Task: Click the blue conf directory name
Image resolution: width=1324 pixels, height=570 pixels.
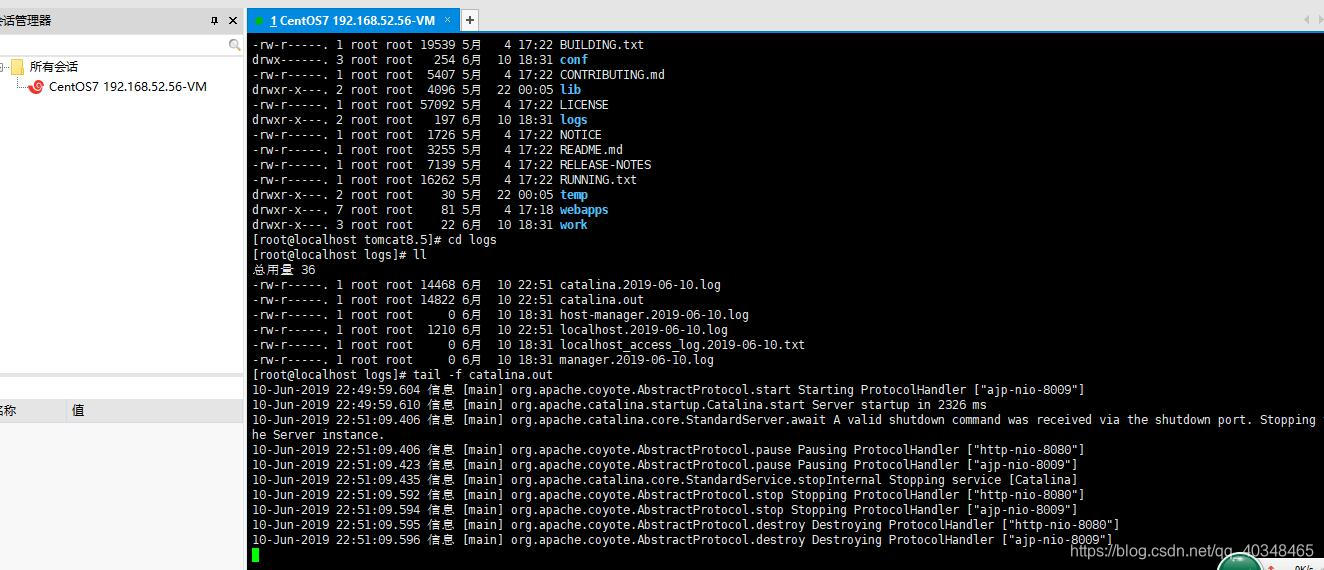Action: (574, 60)
